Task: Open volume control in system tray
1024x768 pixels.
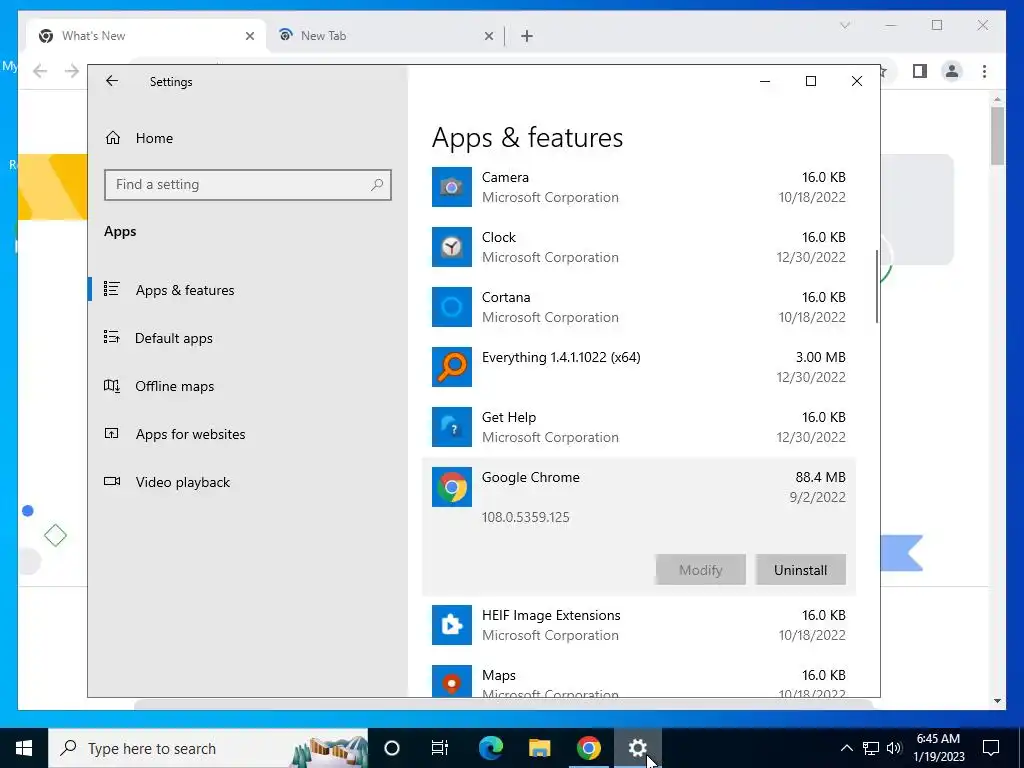Action: coord(895,748)
